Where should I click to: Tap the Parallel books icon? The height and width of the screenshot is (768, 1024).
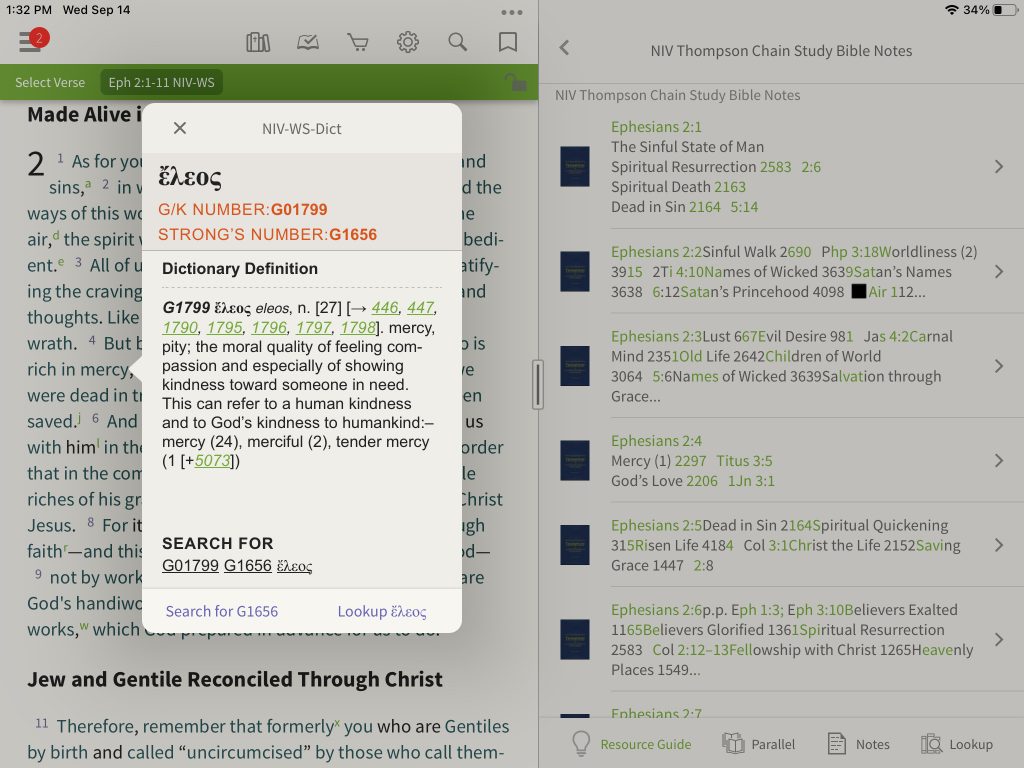click(x=733, y=743)
